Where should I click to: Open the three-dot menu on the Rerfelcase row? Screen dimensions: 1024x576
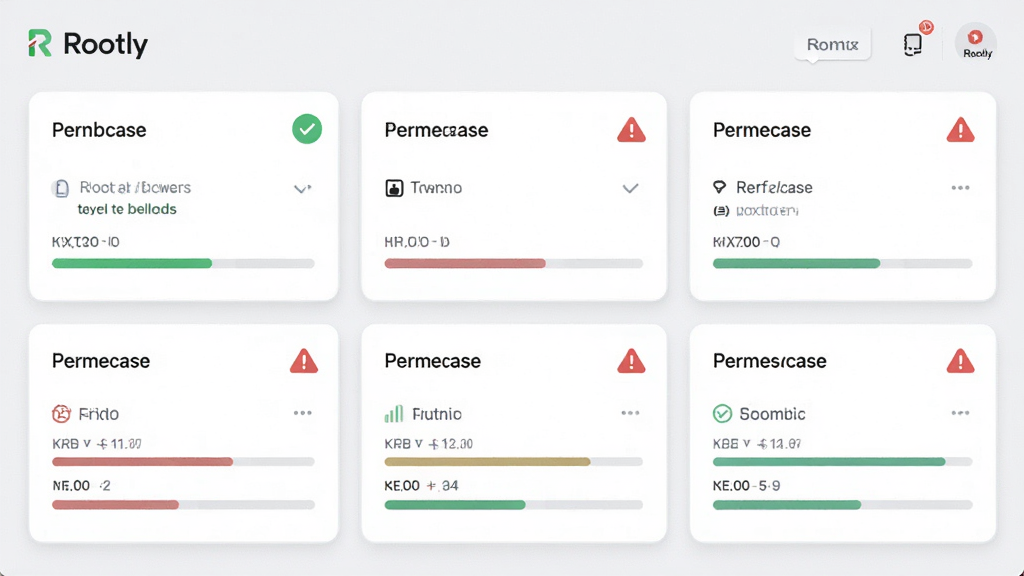click(960, 188)
